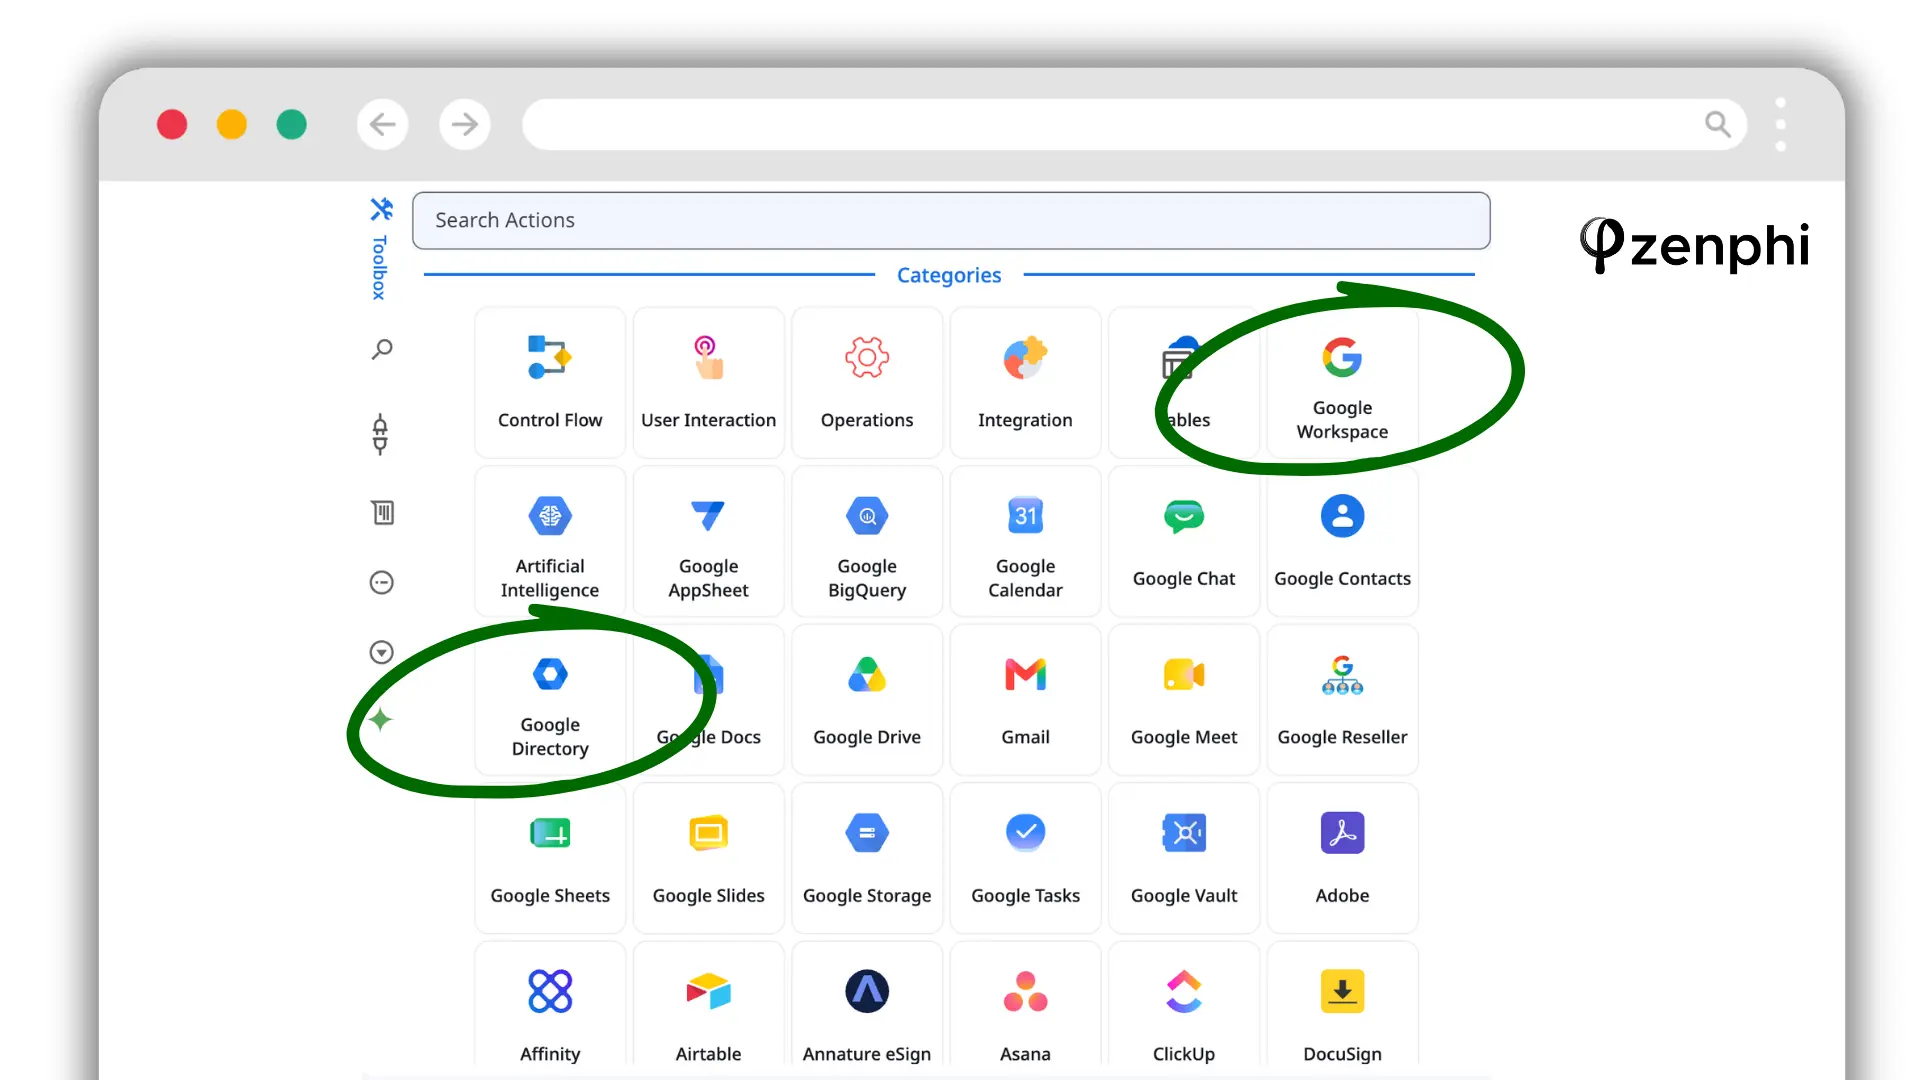Select the Google Calendar category

(1025, 541)
